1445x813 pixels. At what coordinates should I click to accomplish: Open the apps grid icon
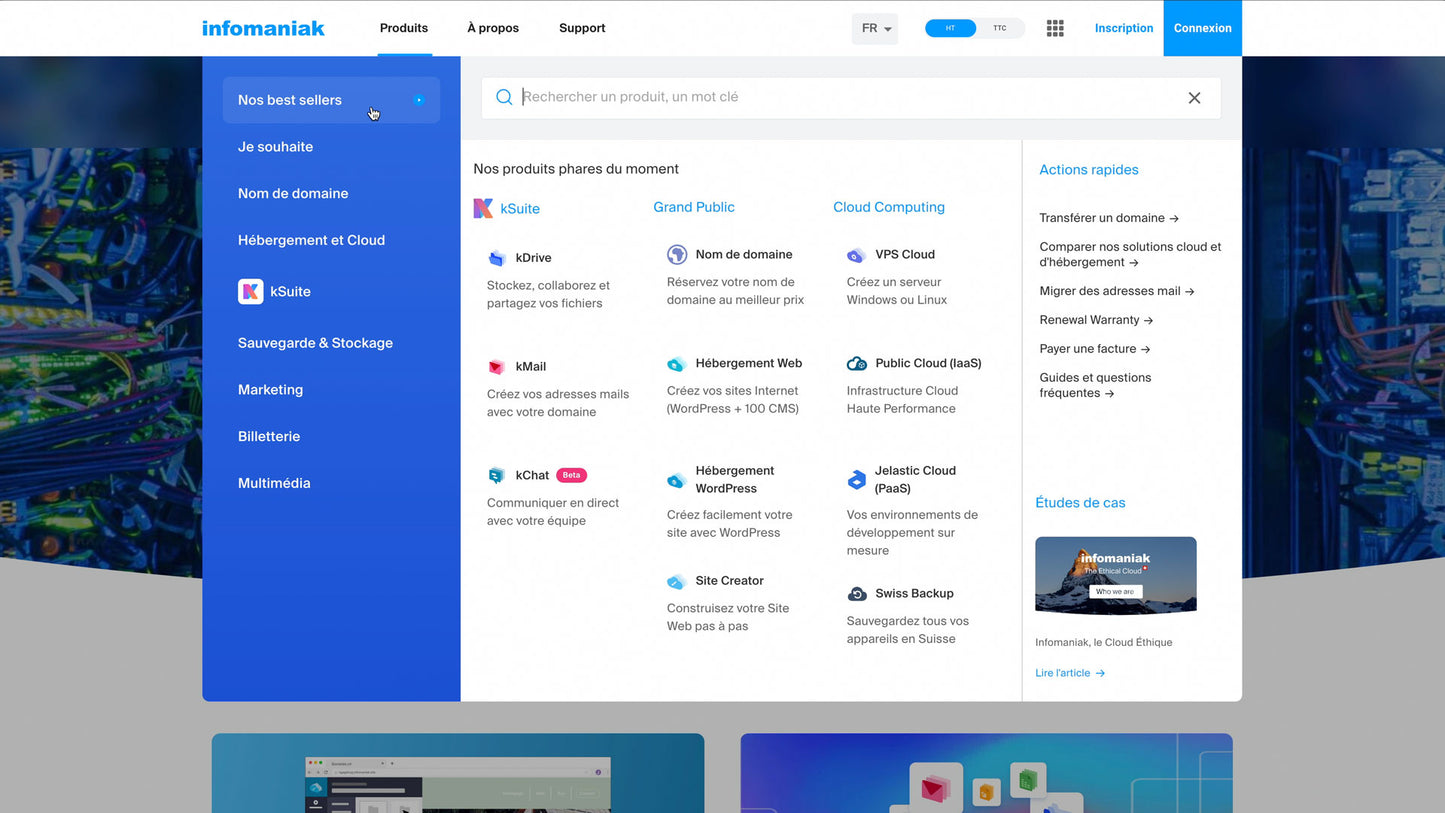[x=1055, y=28]
